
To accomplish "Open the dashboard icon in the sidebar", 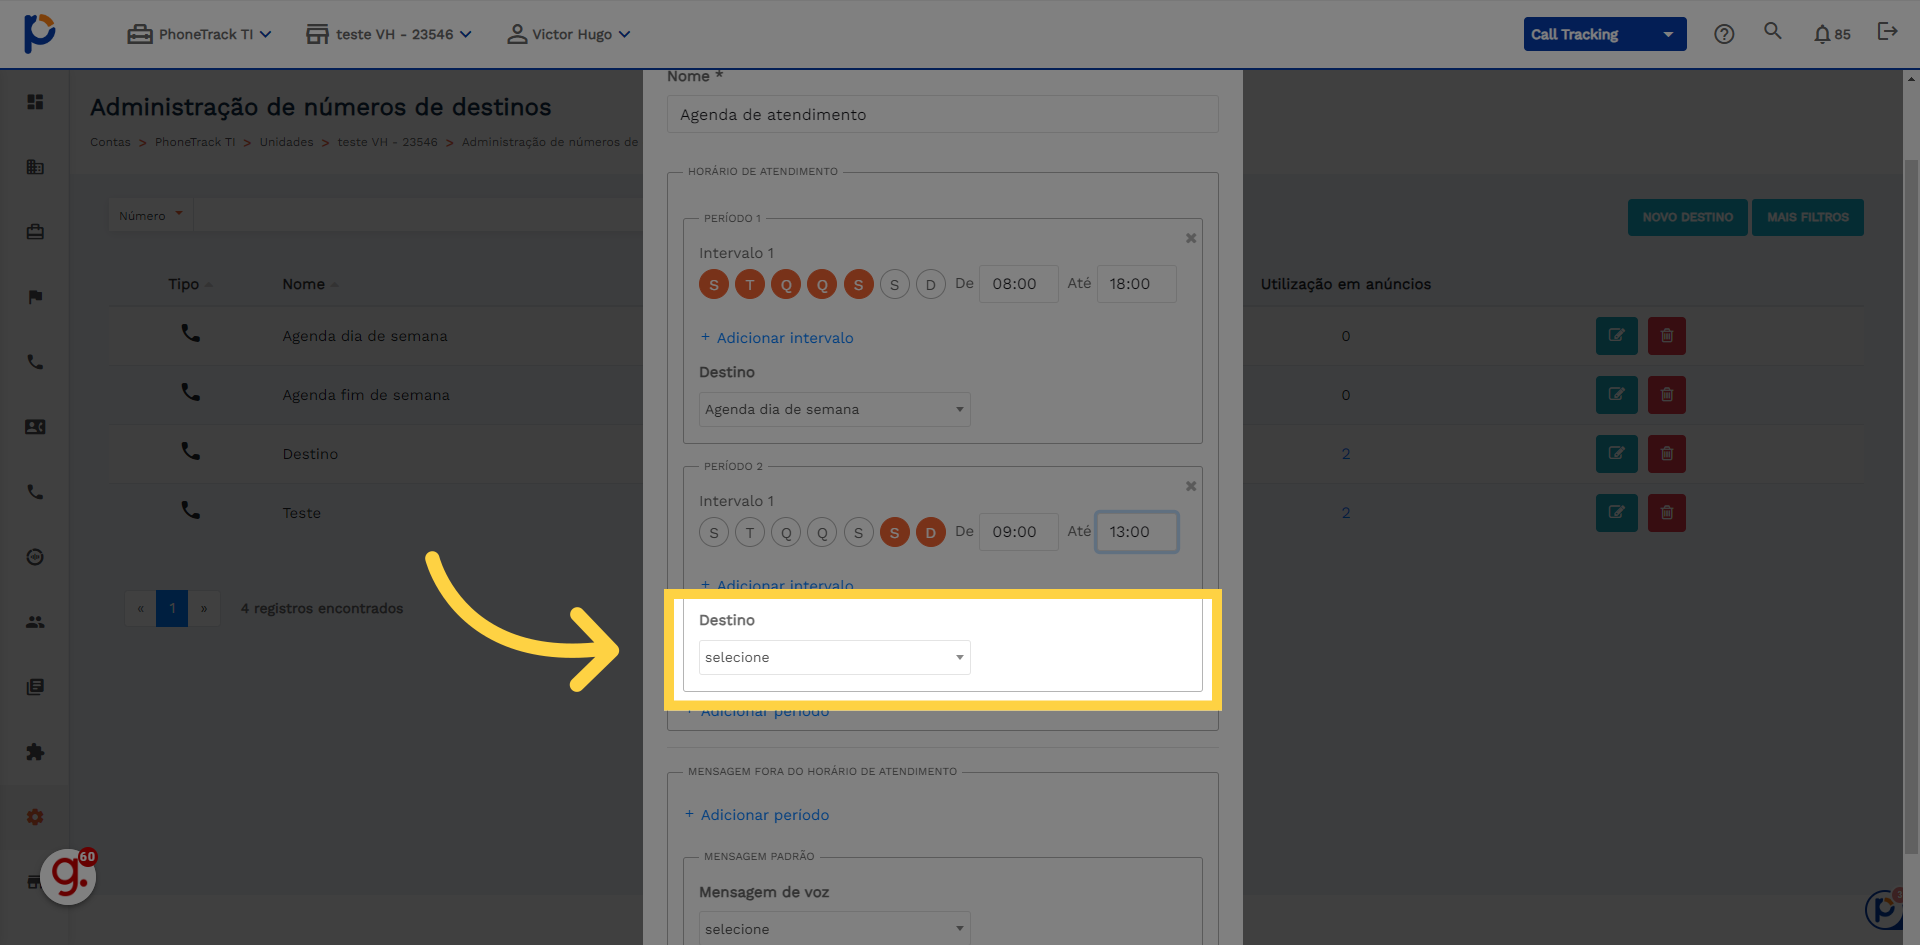I will (x=35, y=102).
